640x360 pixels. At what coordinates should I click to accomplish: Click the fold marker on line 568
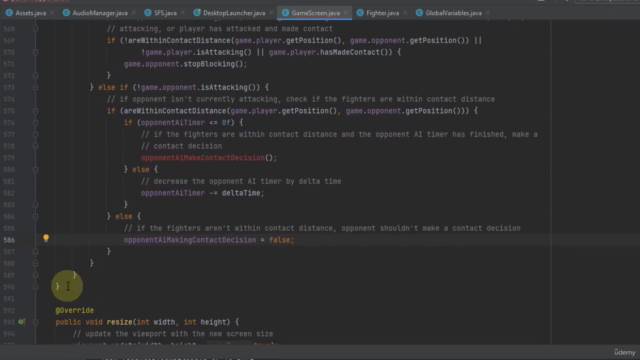point(36,29)
